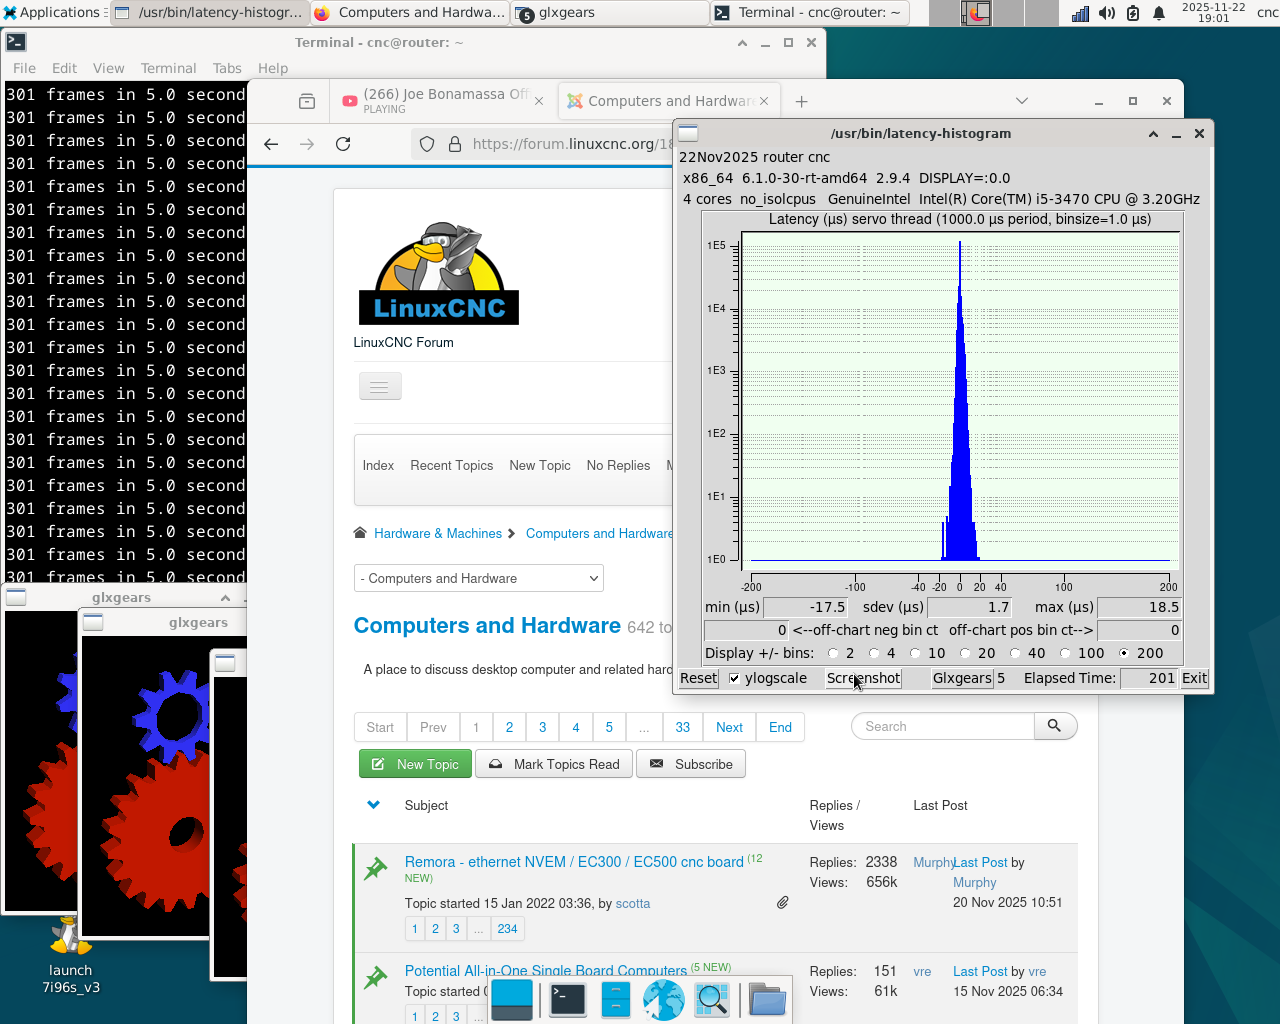
Task: Select the 20 bins radio button
Action: [965, 653]
